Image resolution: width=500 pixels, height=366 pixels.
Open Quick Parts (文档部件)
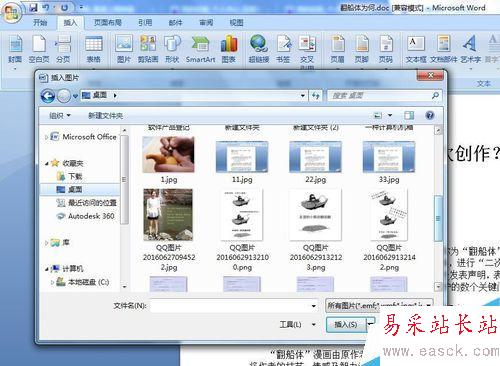click(x=443, y=49)
